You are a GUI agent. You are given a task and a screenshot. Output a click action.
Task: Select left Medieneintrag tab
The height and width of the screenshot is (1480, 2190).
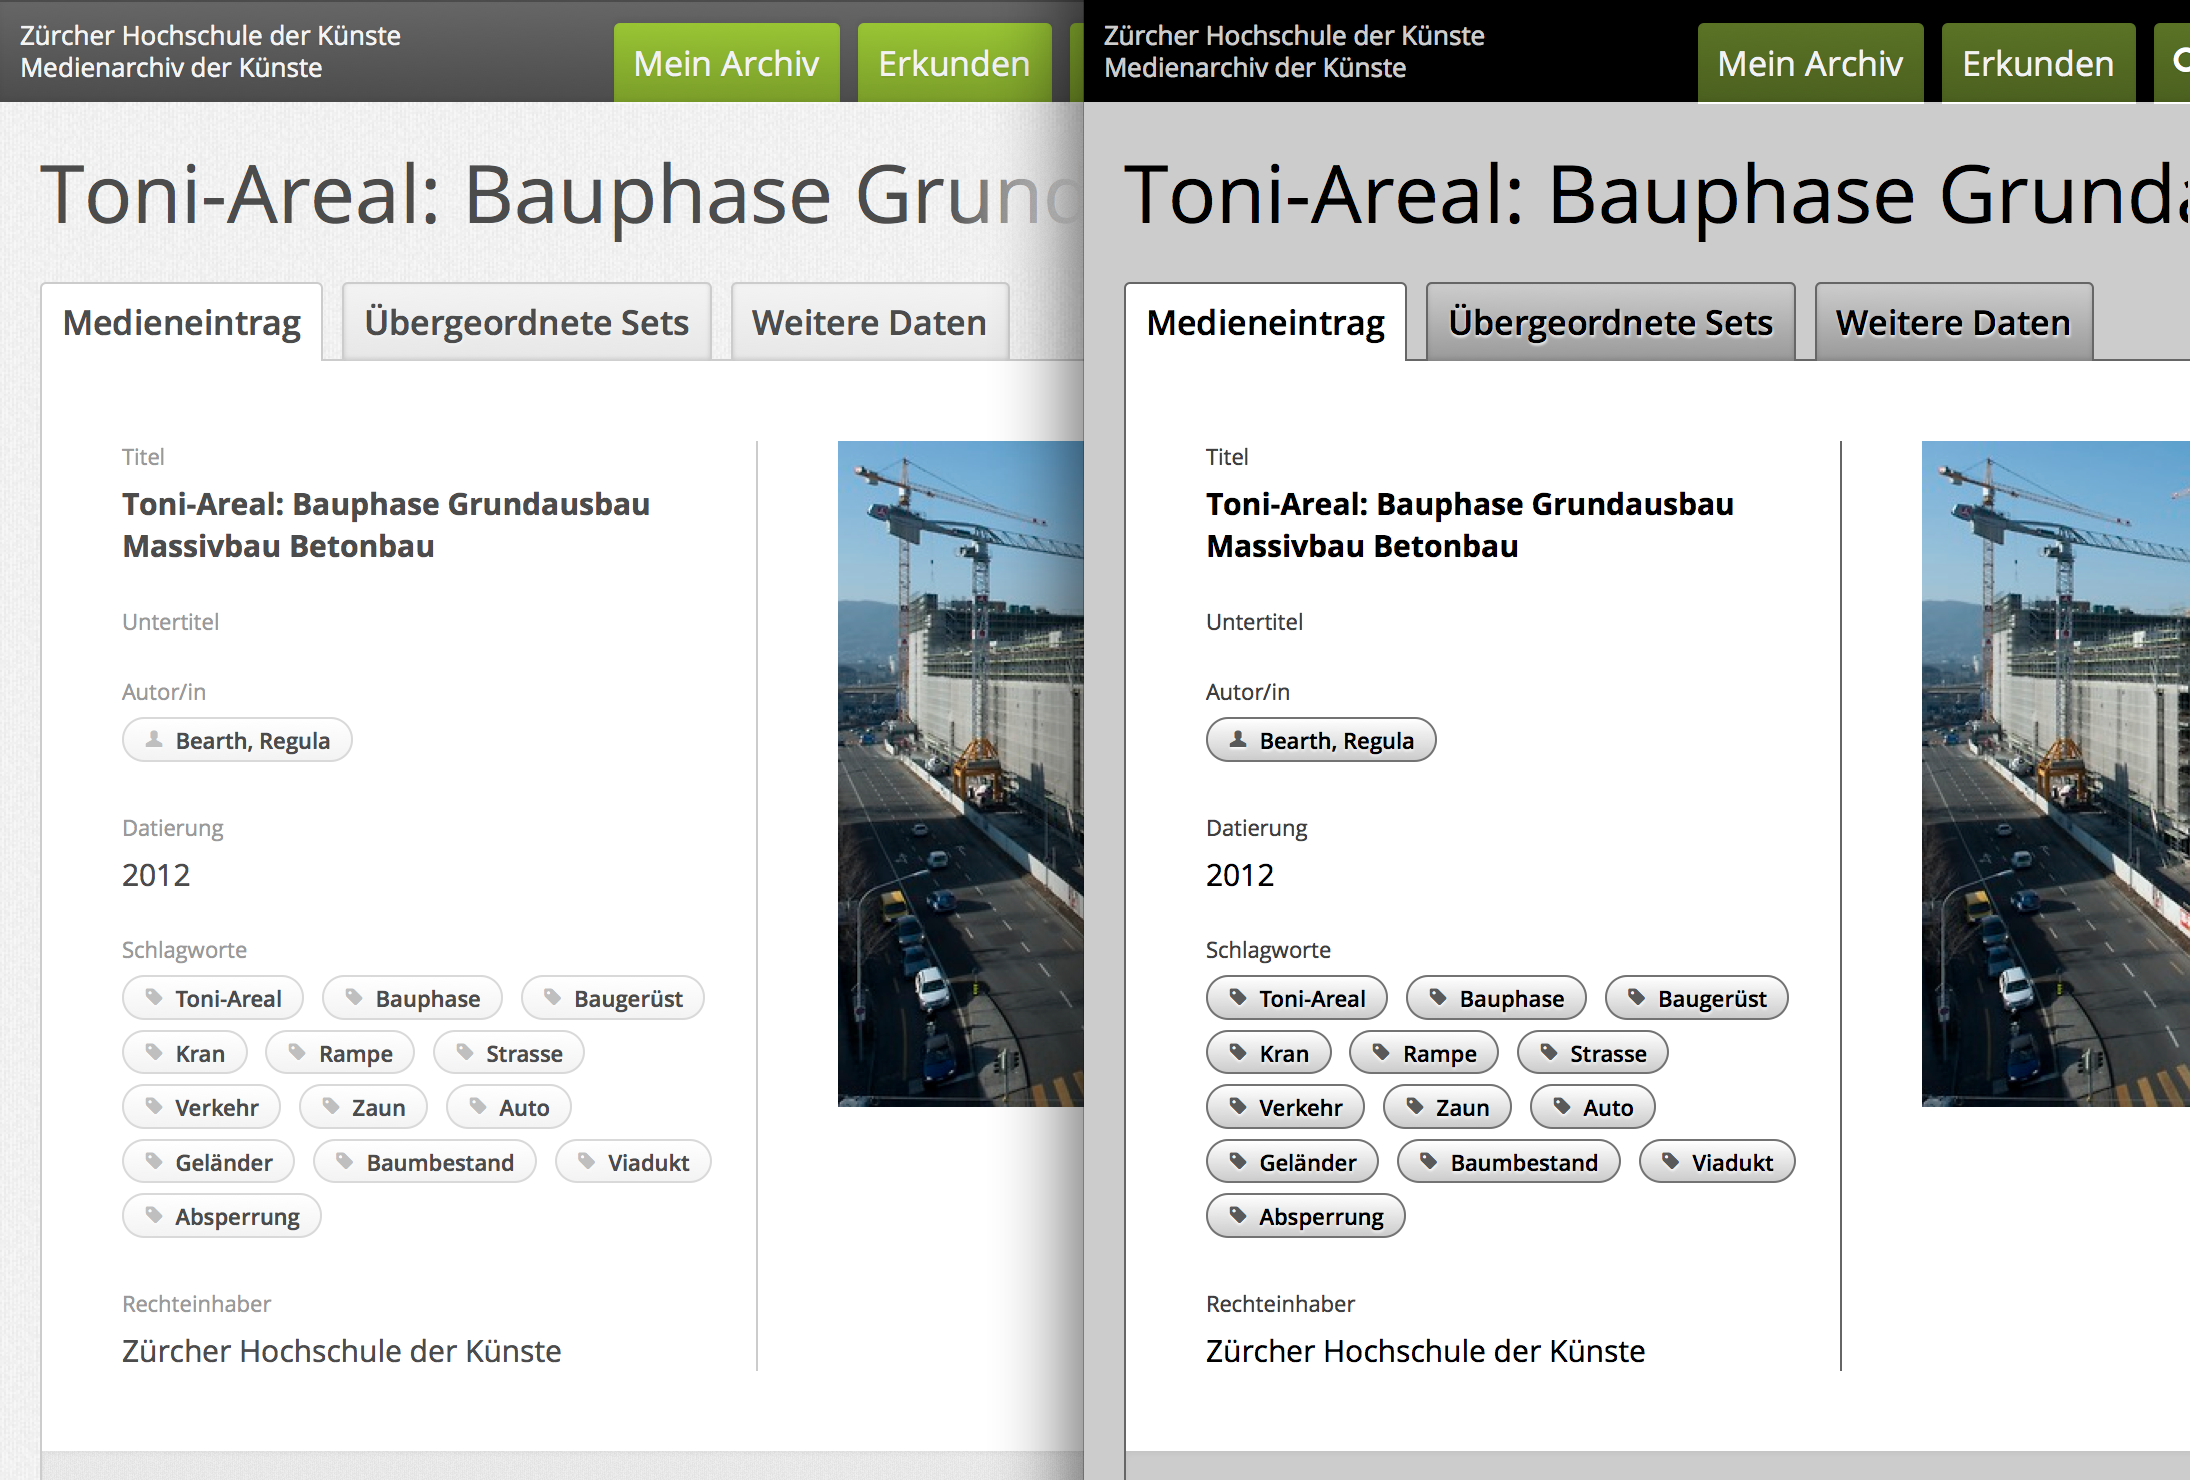(x=181, y=322)
